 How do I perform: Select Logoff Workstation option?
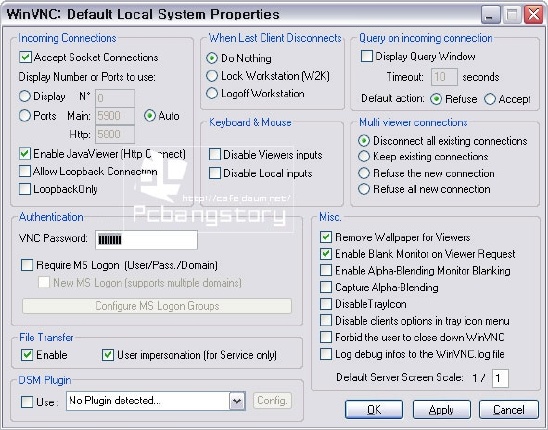[212, 93]
